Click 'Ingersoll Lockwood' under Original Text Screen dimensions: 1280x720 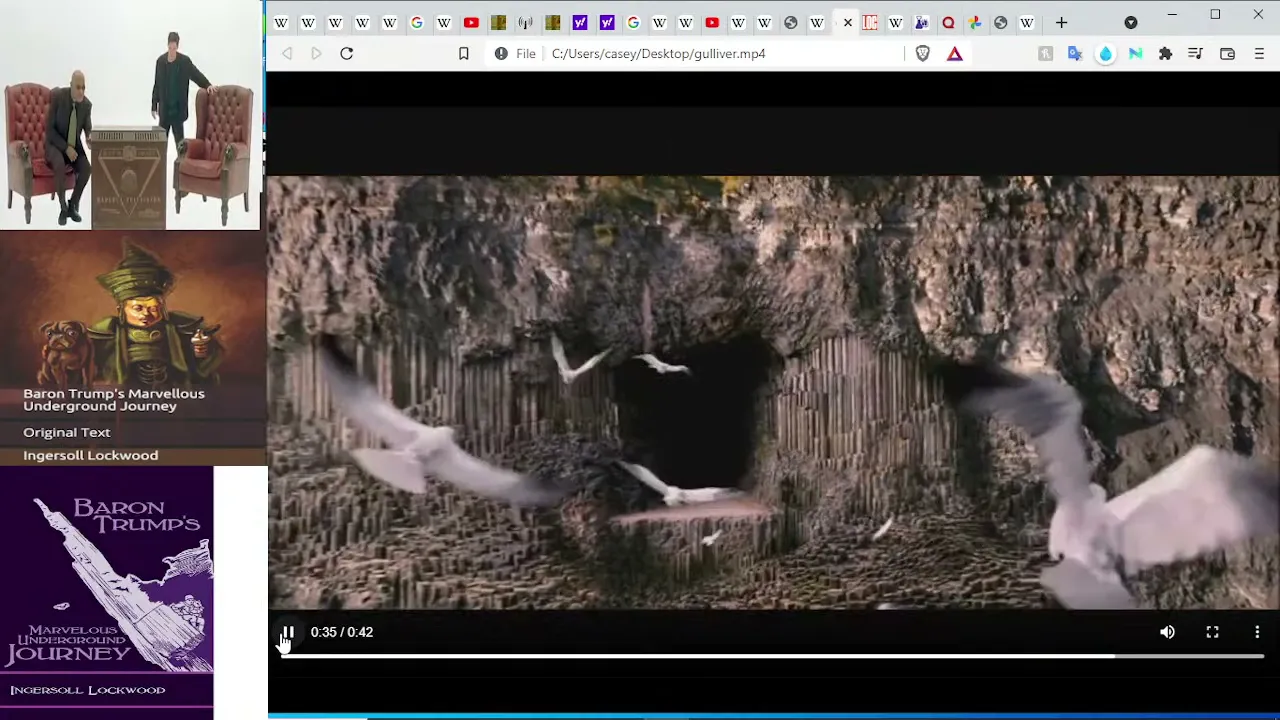91,455
